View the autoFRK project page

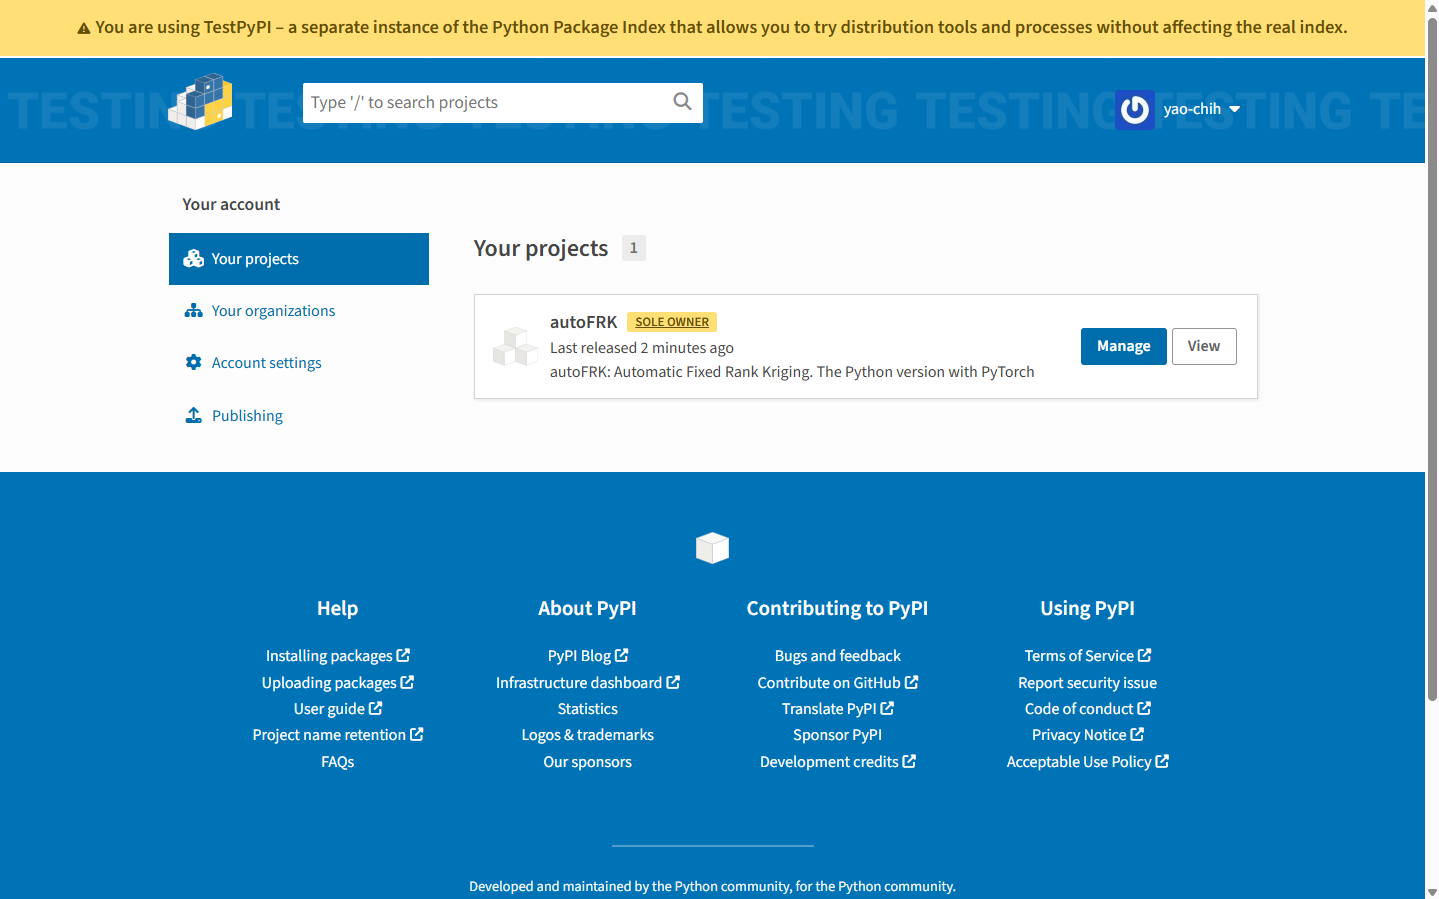click(x=1204, y=346)
